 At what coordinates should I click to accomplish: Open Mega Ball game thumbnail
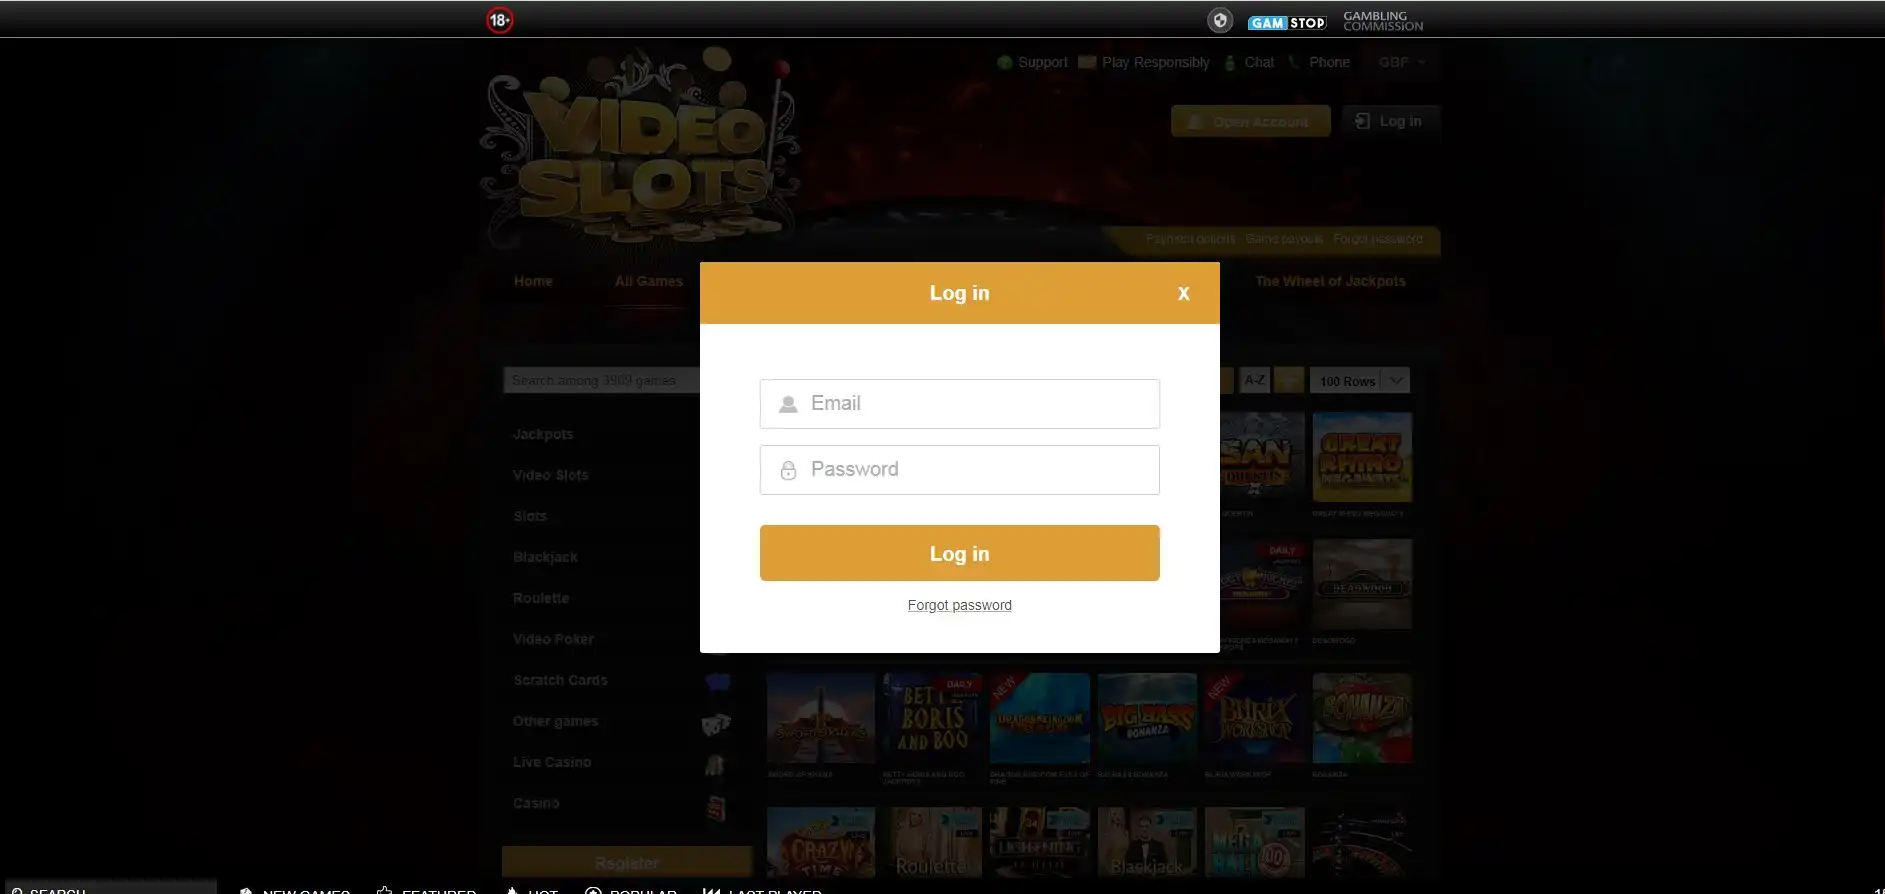(1255, 842)
